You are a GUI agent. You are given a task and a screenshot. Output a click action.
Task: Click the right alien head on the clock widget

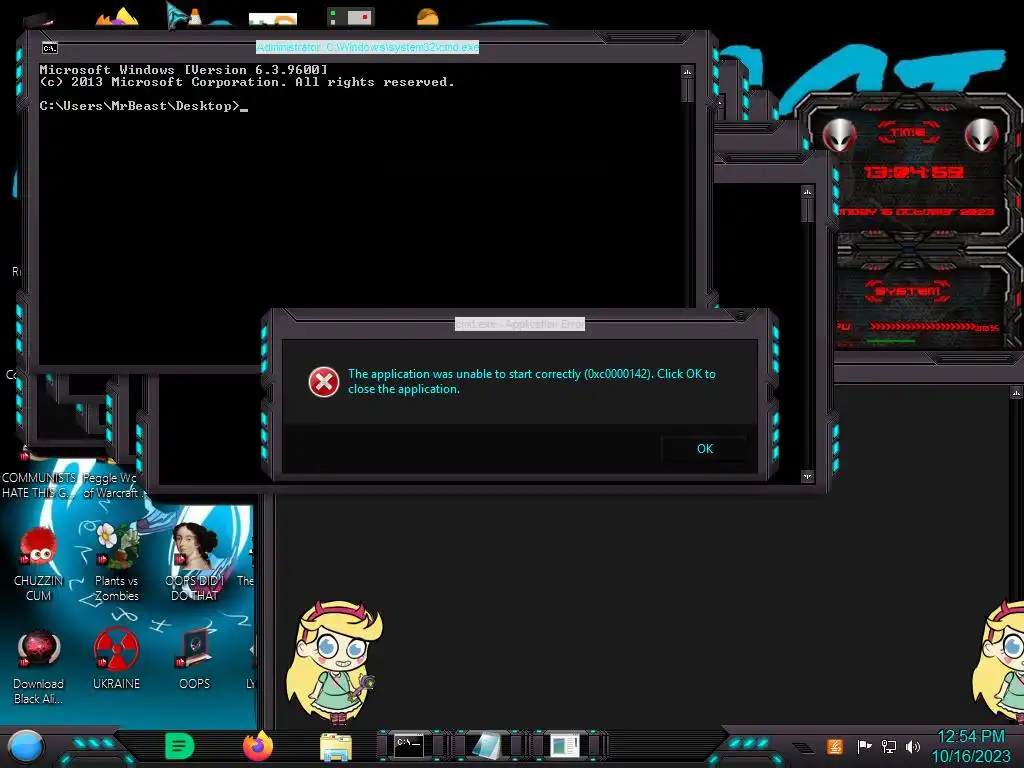[982, 135]
